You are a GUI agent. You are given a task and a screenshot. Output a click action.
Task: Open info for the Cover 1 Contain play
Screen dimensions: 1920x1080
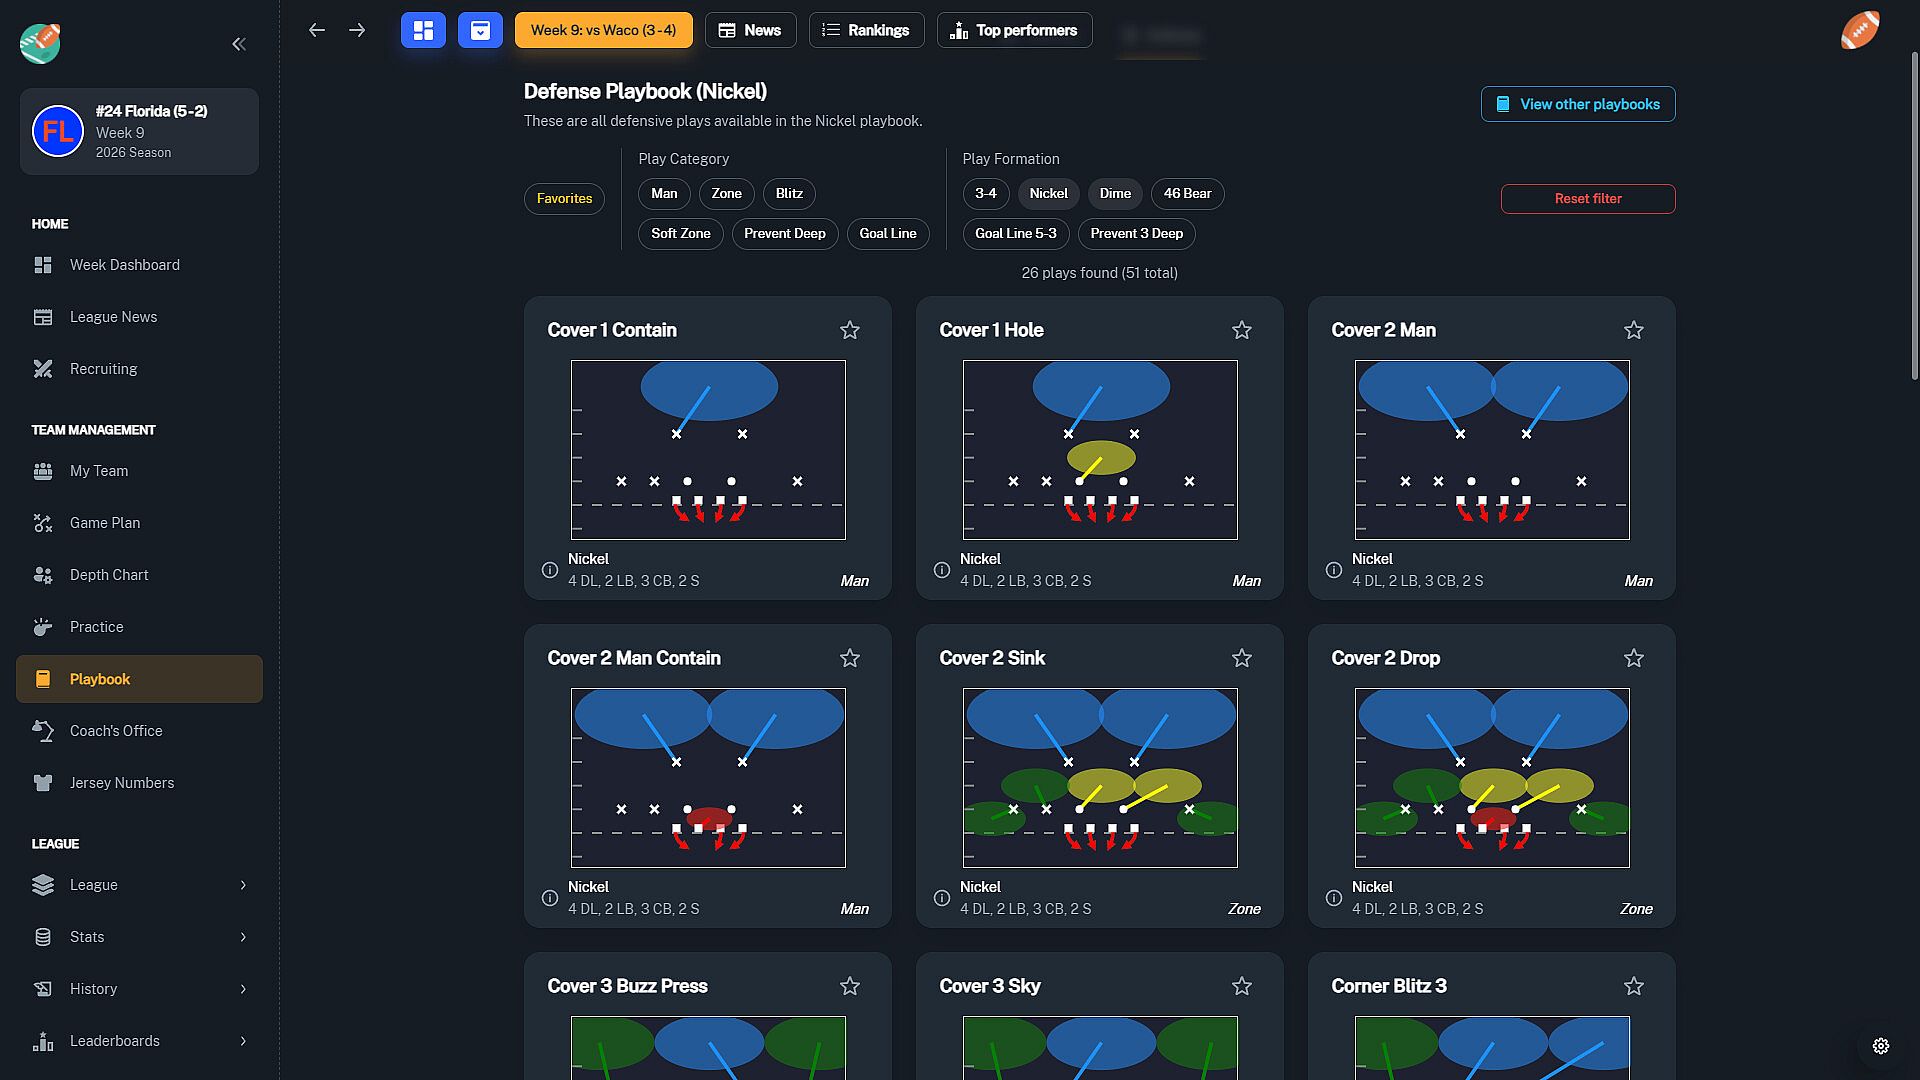click(x=550, y=570)
